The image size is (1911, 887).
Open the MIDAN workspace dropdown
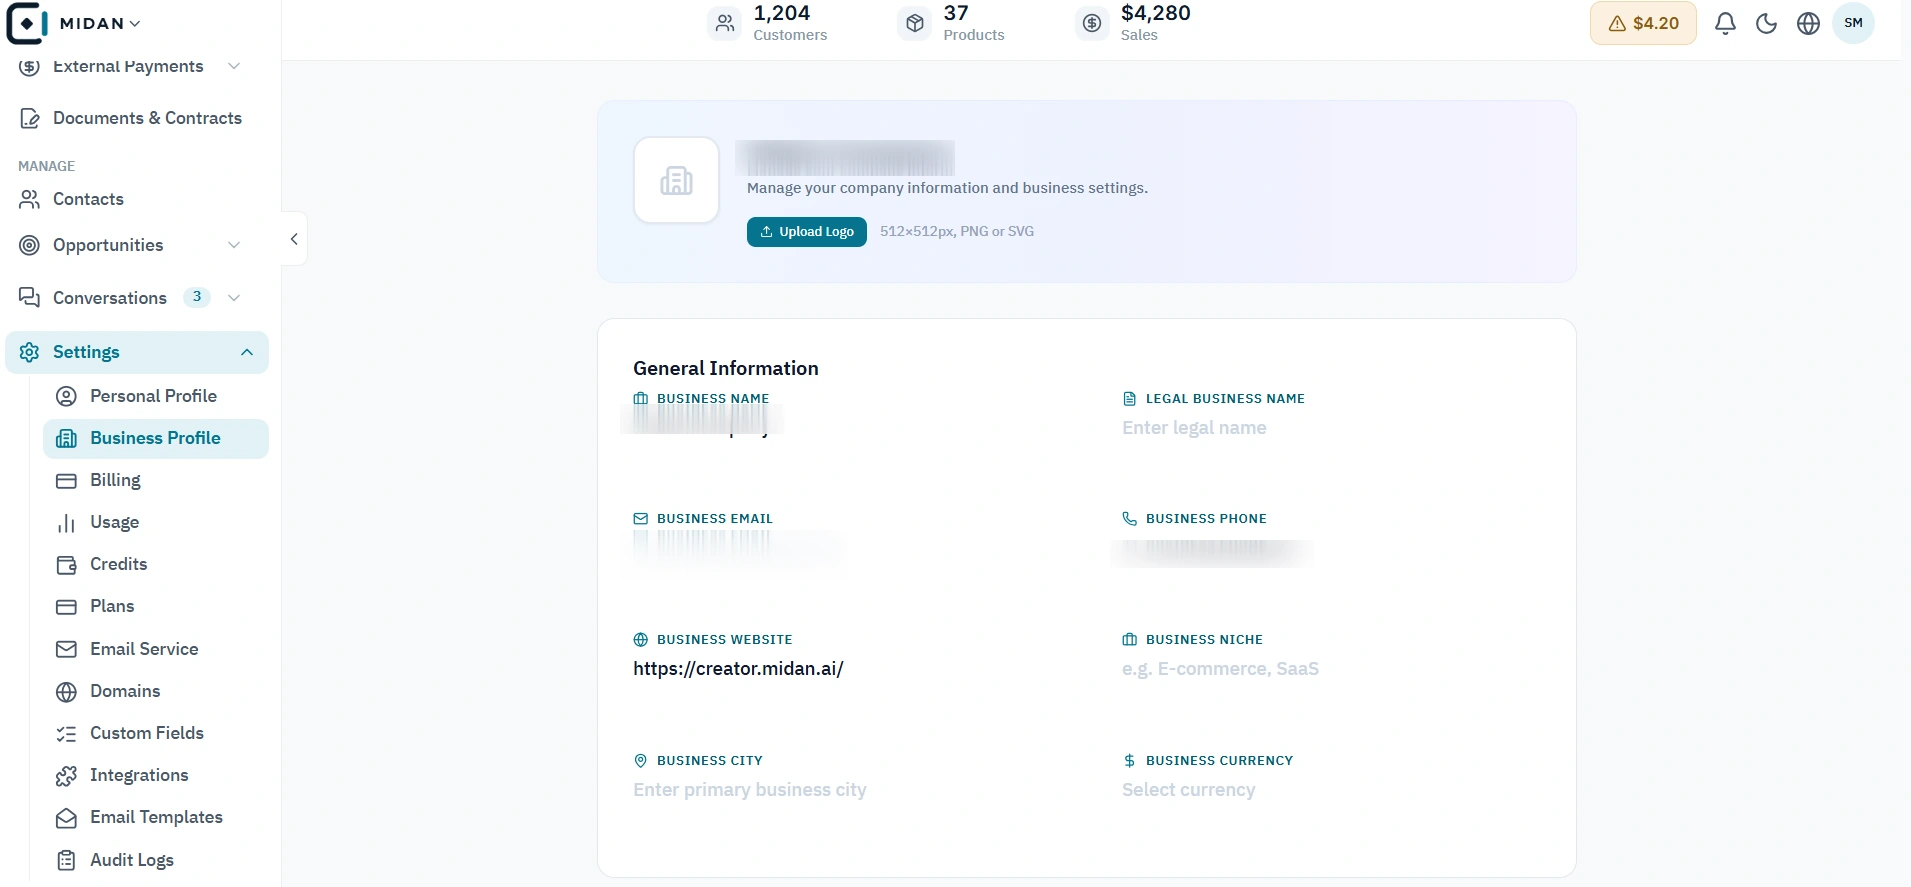click(100, 23)
